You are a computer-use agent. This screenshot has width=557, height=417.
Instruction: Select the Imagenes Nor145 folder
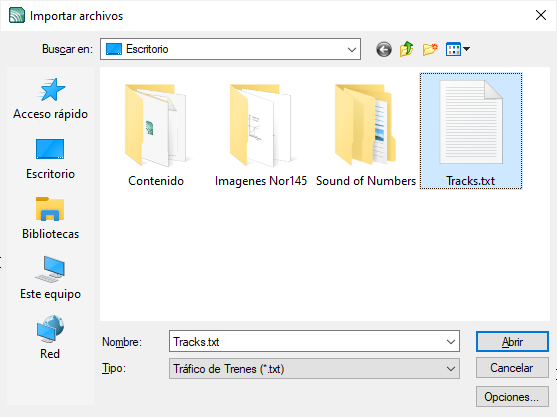pos(261,135)
